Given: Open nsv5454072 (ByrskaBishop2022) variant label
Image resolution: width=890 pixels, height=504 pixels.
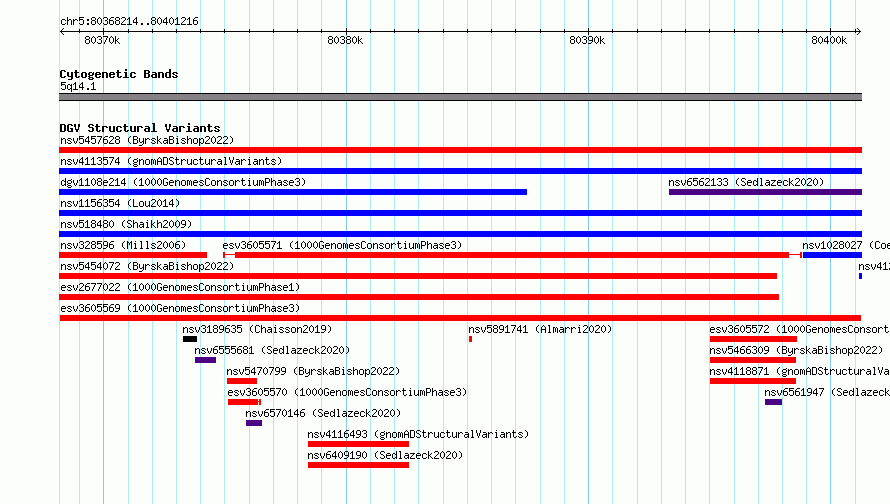Looking at the screenshot, I should coord(147,266).
